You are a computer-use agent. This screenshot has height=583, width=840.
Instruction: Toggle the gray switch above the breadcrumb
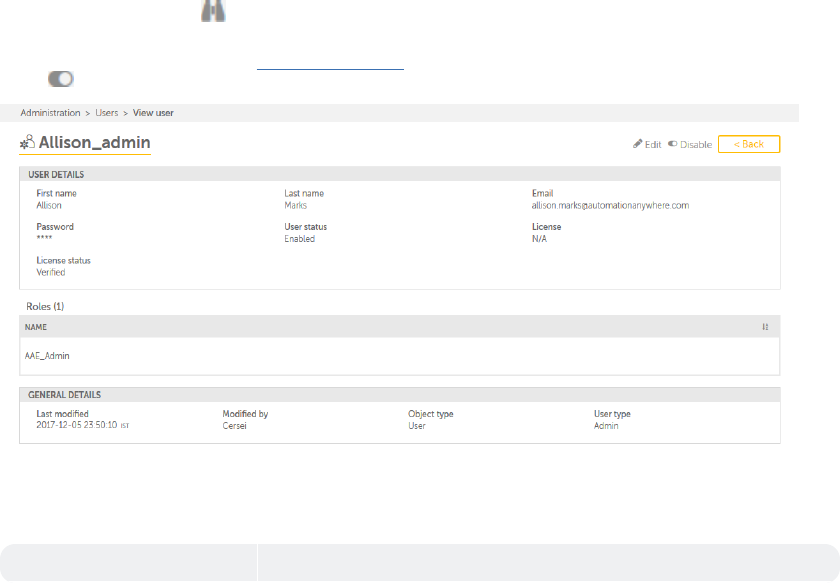coord(62,78)
